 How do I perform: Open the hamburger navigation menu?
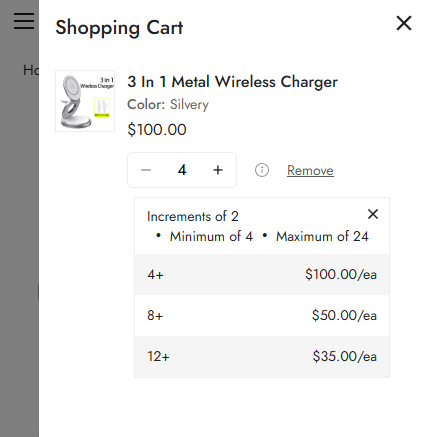(24, 21)
